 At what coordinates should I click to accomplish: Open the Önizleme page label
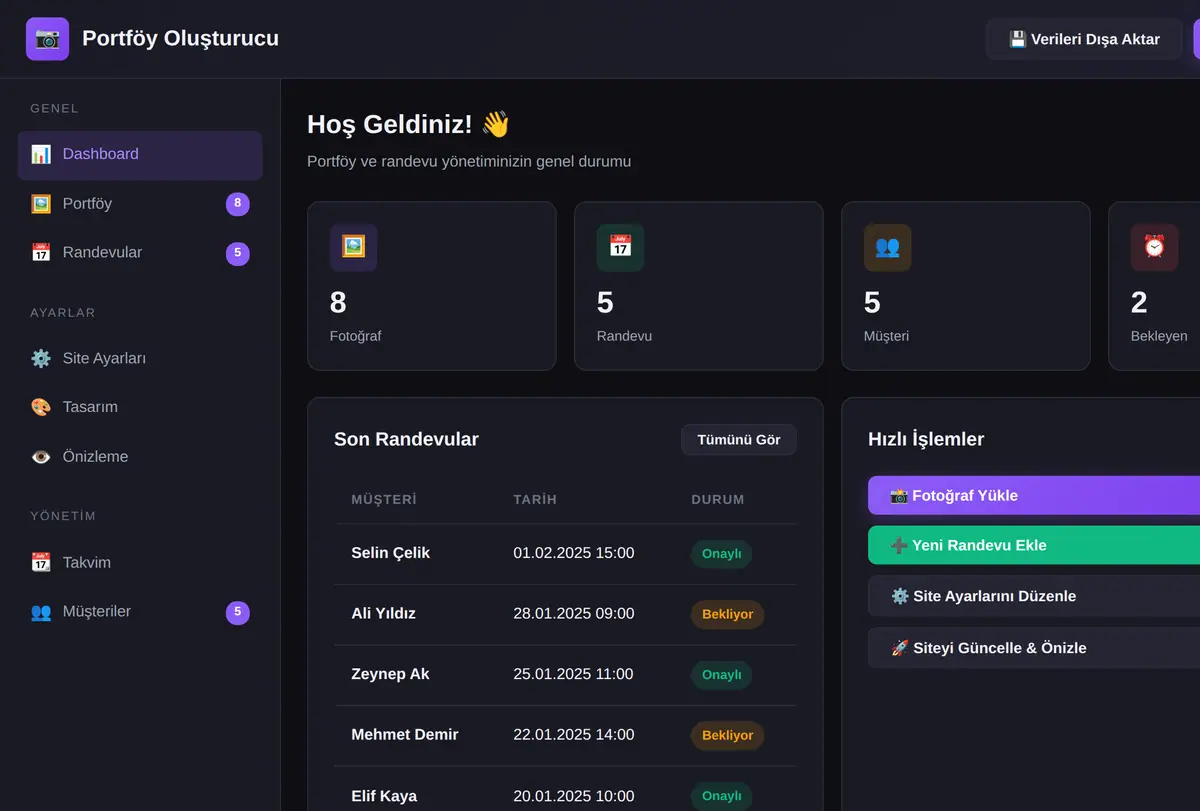point(95,457)
